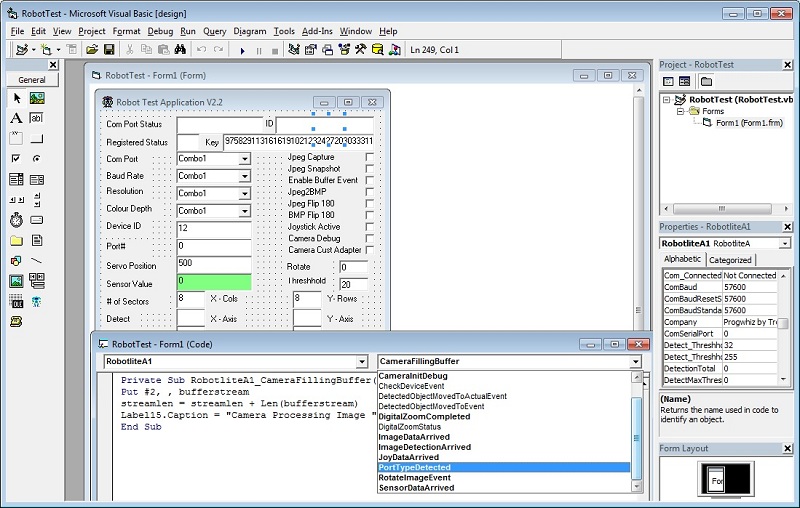The height and width of the screenshot is (508, 800).
Task: Click the Toolbox hammer-and-wrench toolbar icon
Action: coord(361,49)
